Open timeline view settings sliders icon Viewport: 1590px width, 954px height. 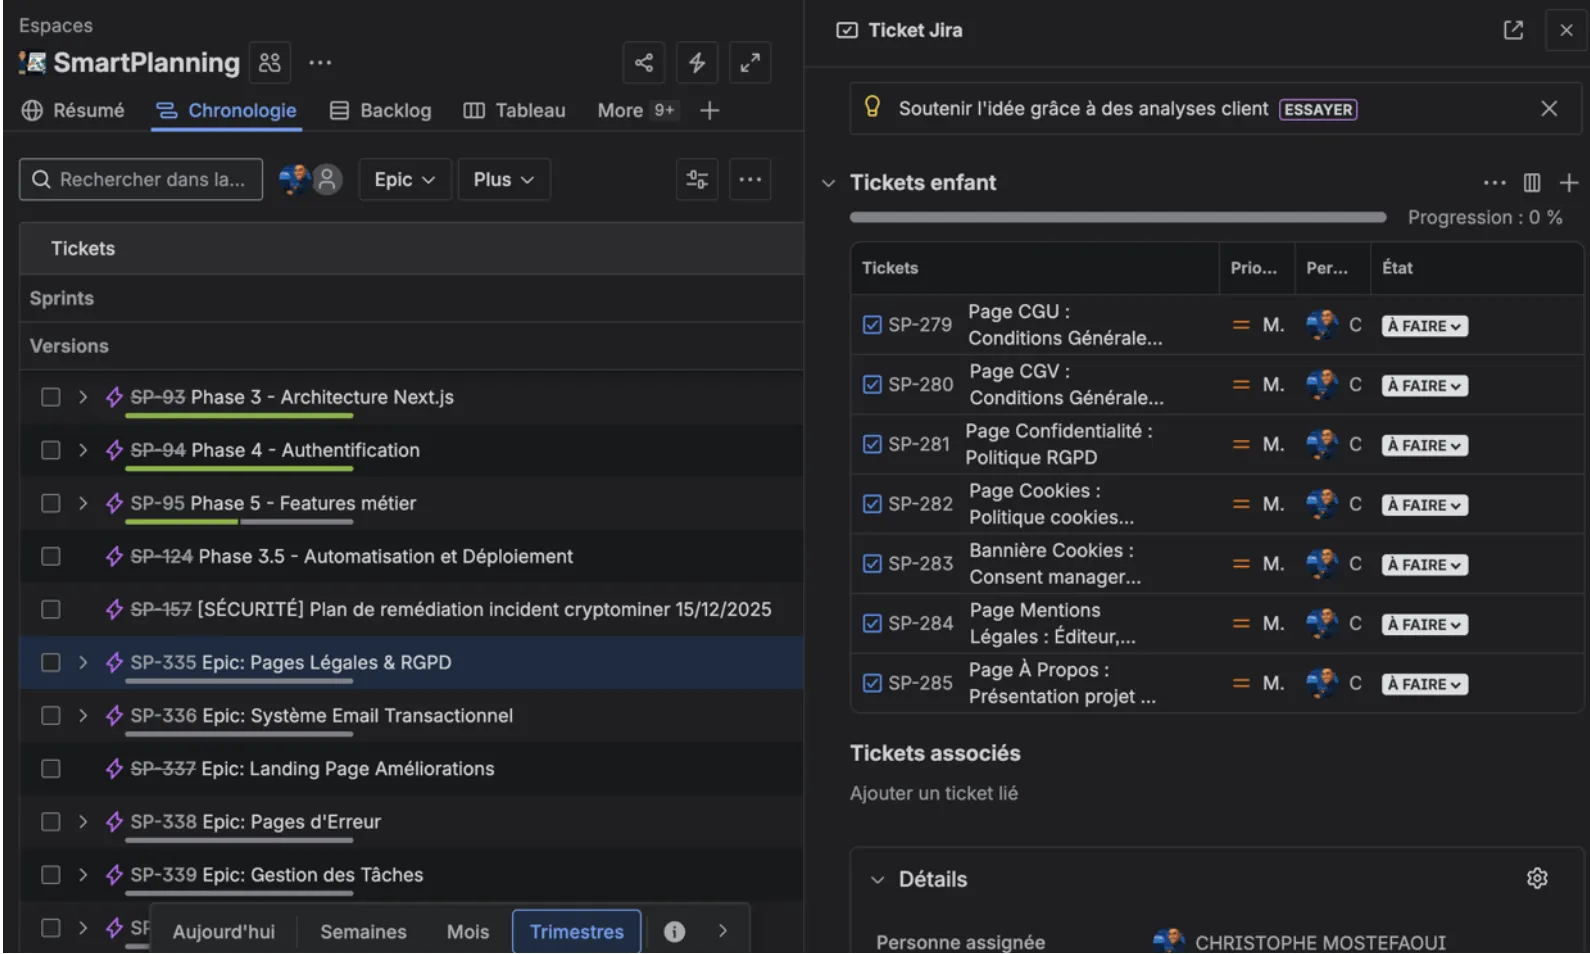[x=697, y=180]
